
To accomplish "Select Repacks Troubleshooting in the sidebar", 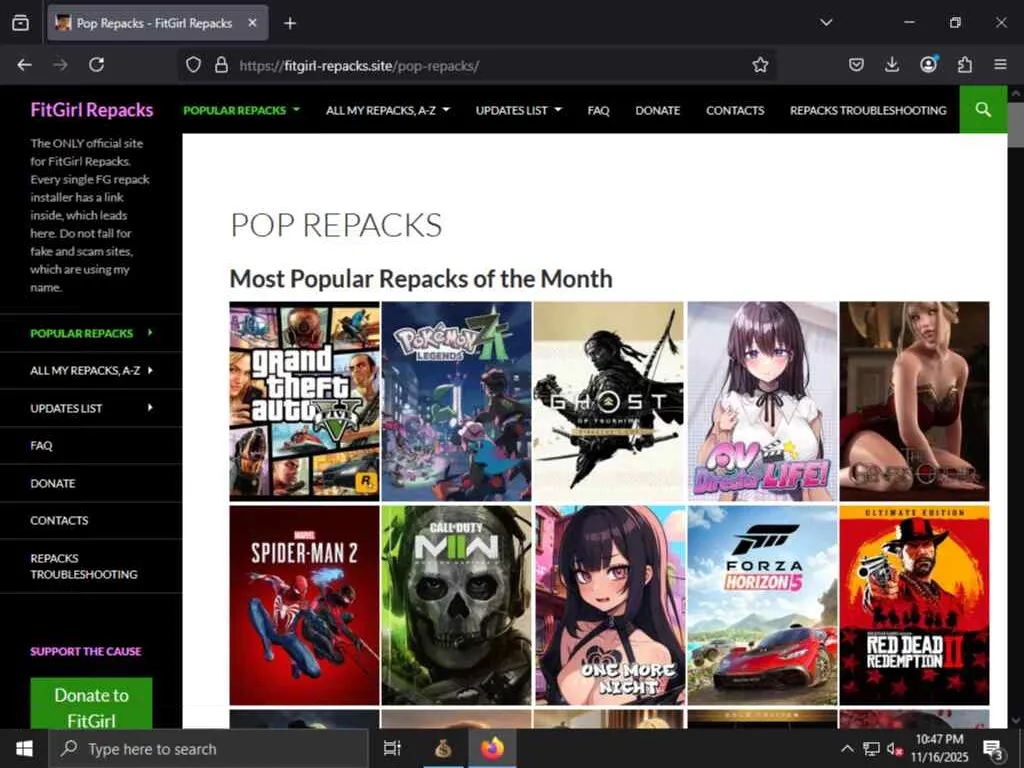I will pyautogui.click(x=84, y=566).
